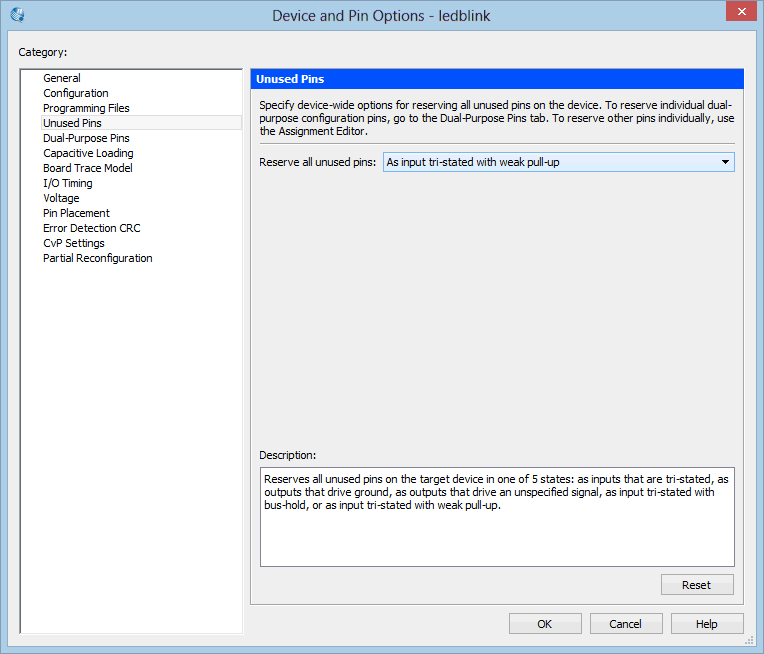Screen dimensions: 764x654
Task: Choose Capacitive Loading category
Action: pos(88,153)
